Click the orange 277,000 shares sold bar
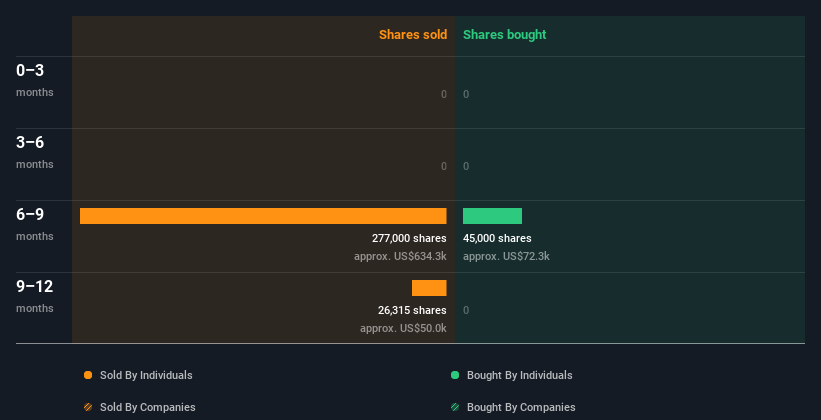The width and height of the screenshot is (821, 420). pos(263,216)
